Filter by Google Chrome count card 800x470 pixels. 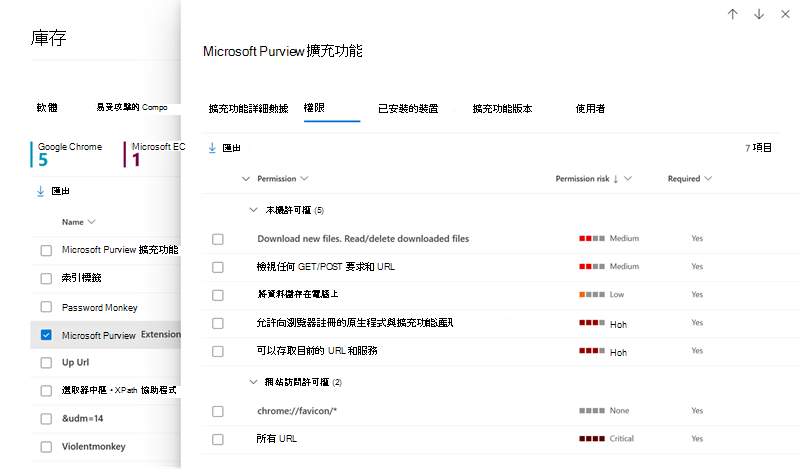click(x=69, y=154)
